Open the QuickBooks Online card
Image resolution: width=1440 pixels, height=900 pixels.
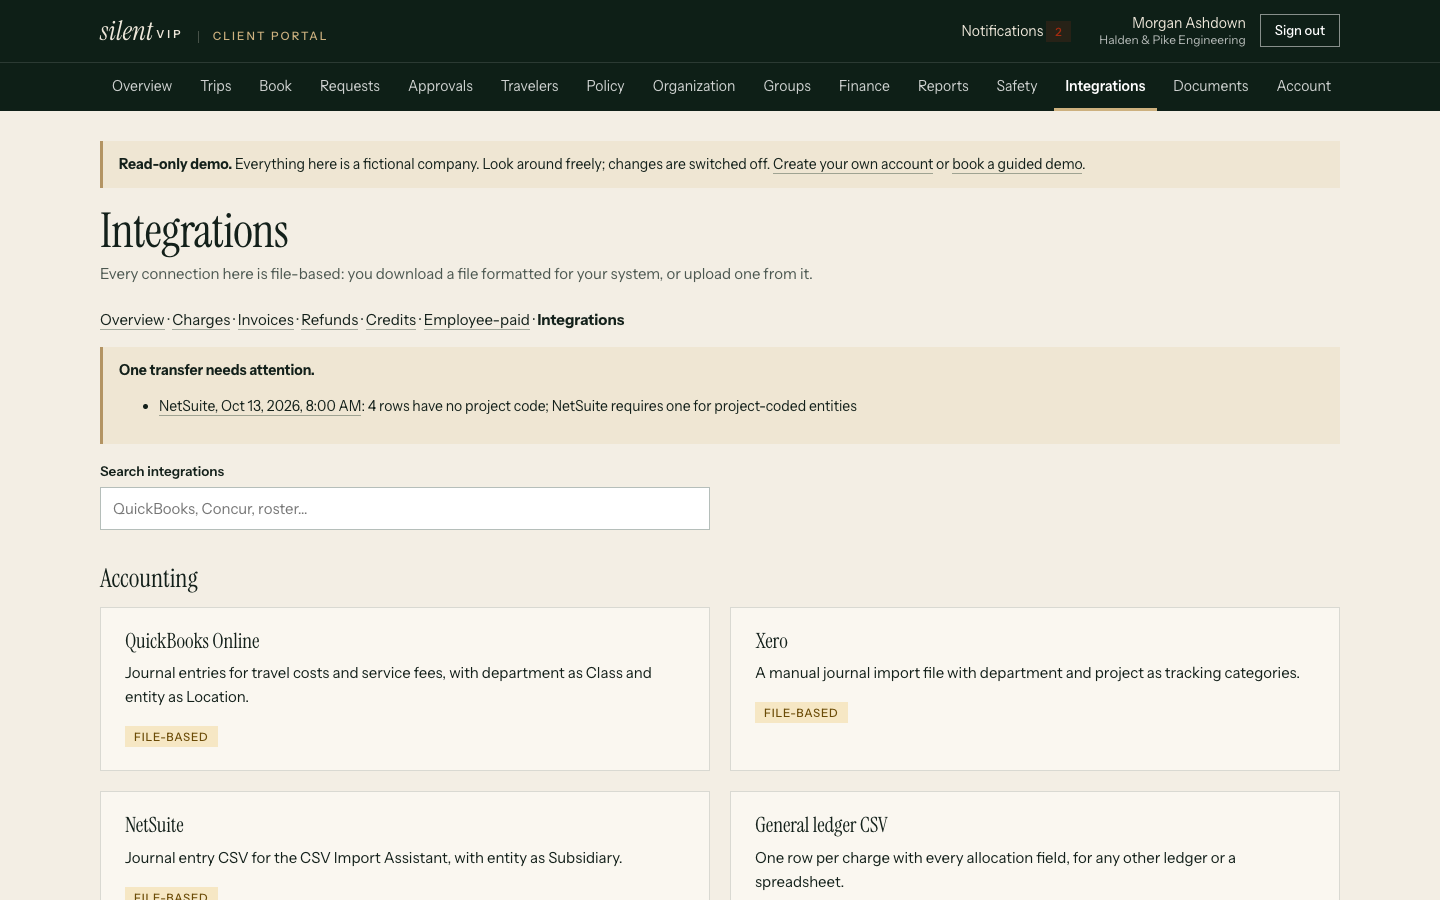tap(405, 689)
